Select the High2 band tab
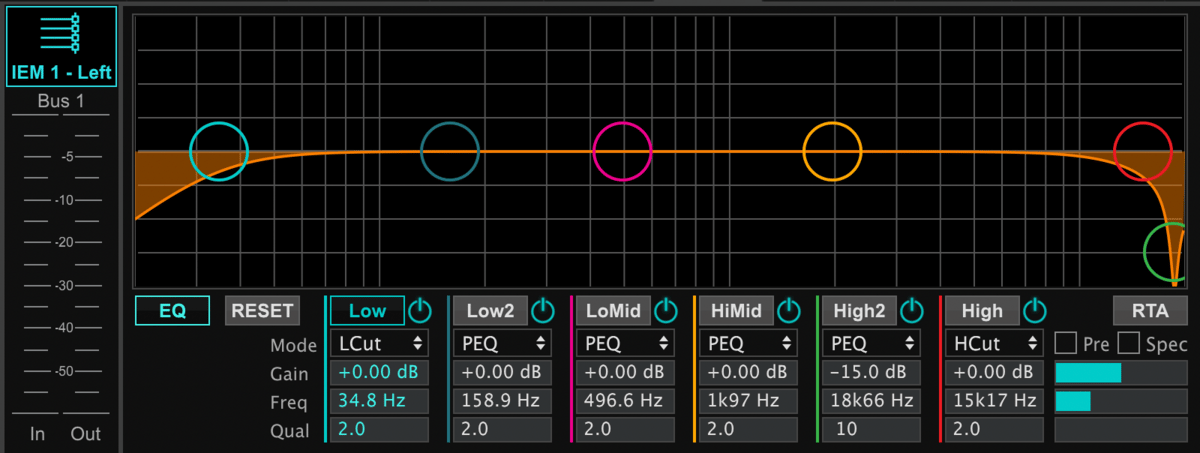Viewport: 1200px width, 453px height. [859, 311]
